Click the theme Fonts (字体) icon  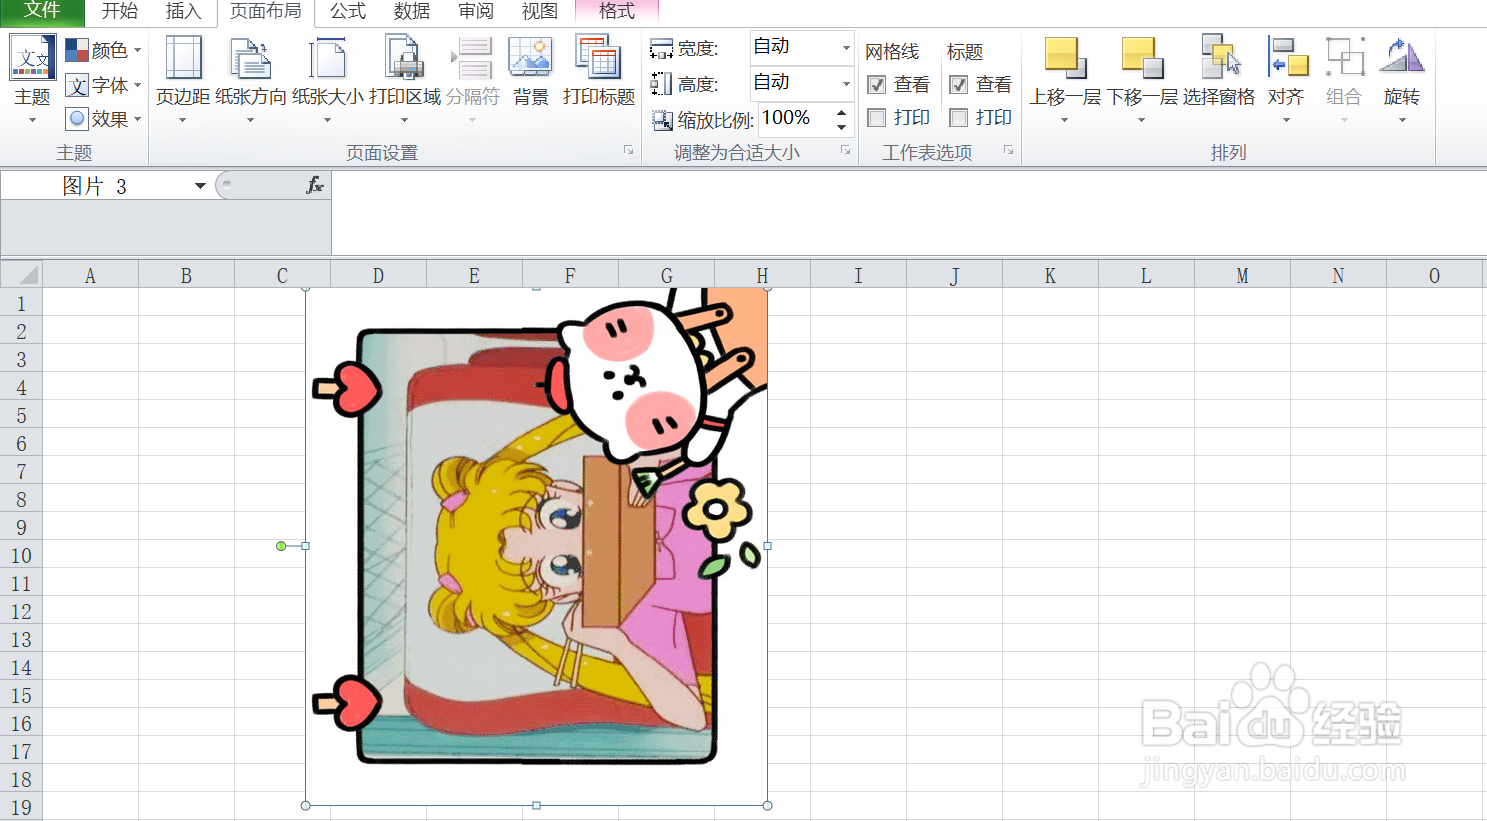[77, 85]
